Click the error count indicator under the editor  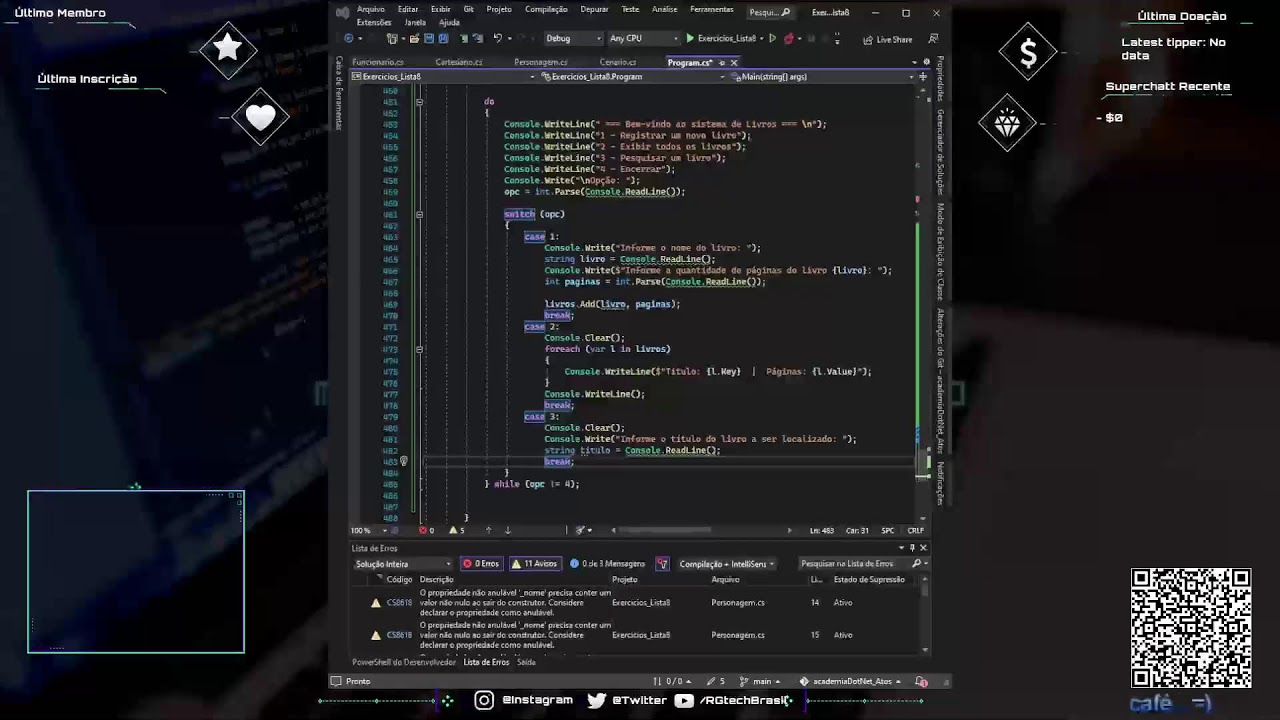tap(426, 530)
